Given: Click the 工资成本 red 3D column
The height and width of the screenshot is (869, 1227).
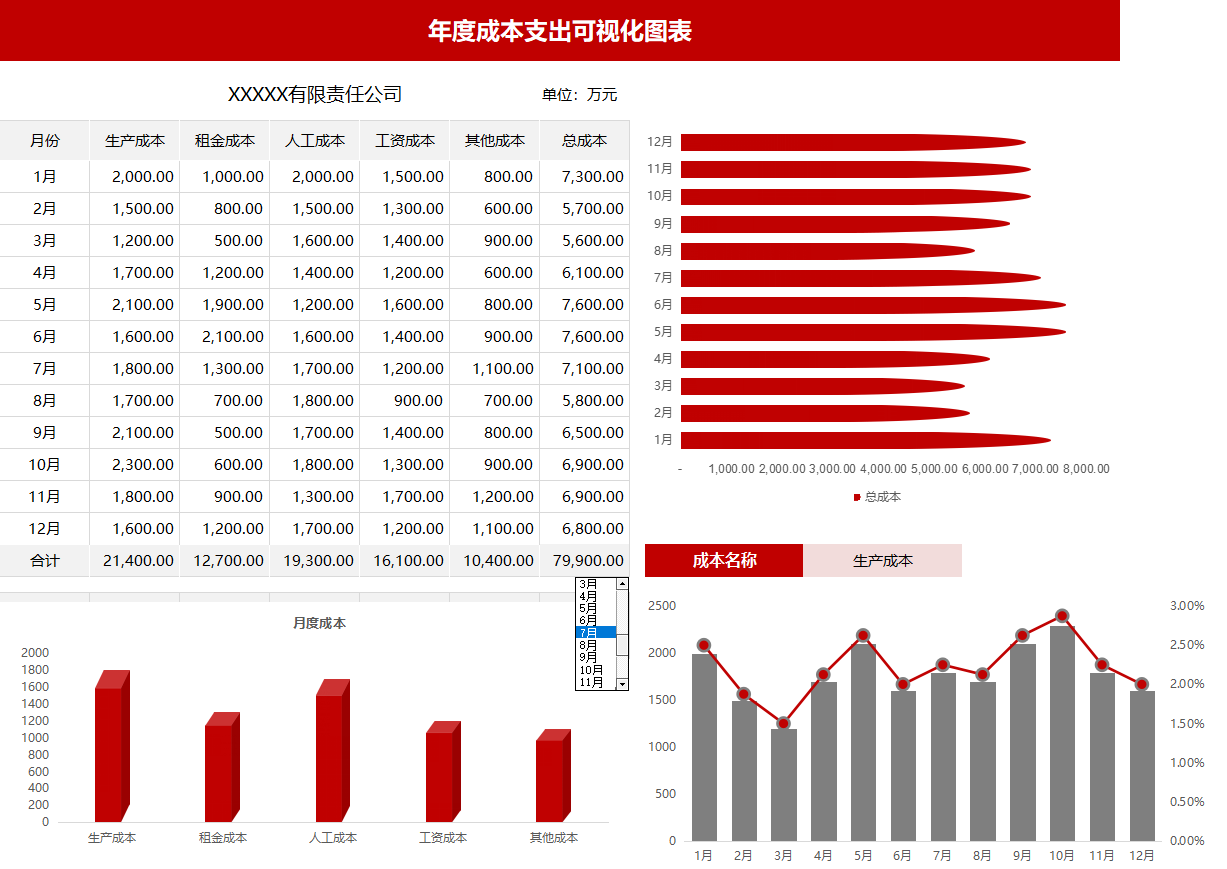Looking at the screenshot, I should coord(443,771).
